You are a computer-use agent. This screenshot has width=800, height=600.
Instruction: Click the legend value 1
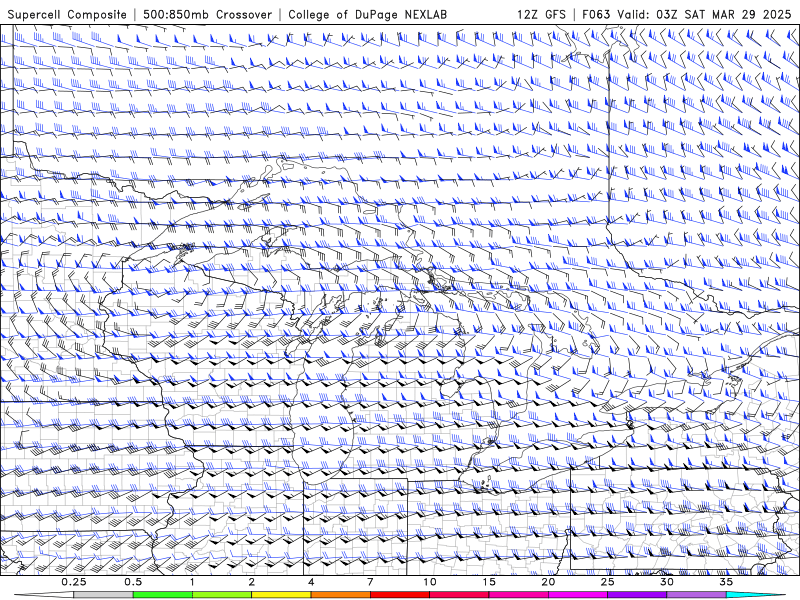192,582
